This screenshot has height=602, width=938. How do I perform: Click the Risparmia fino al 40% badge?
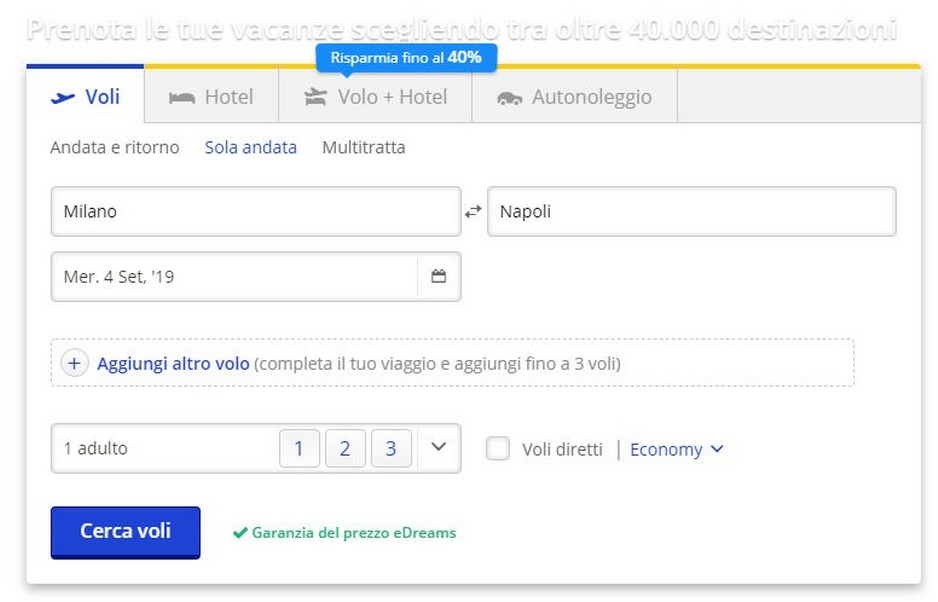406,58
